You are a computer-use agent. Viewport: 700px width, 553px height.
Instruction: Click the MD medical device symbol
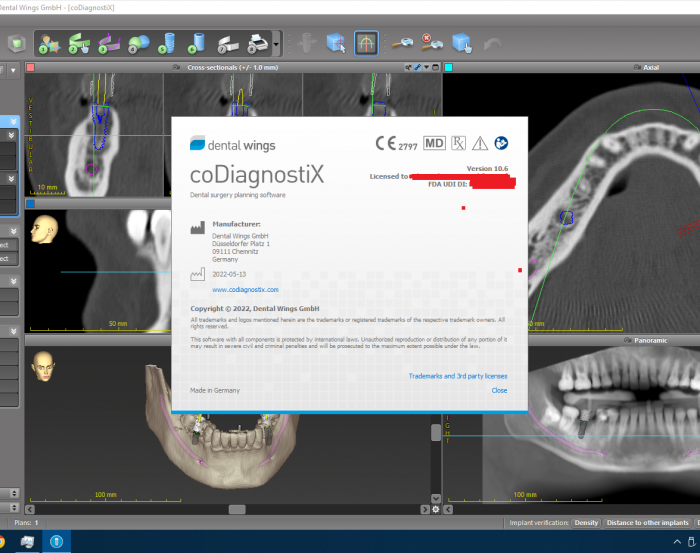click(x=434, y=143)
